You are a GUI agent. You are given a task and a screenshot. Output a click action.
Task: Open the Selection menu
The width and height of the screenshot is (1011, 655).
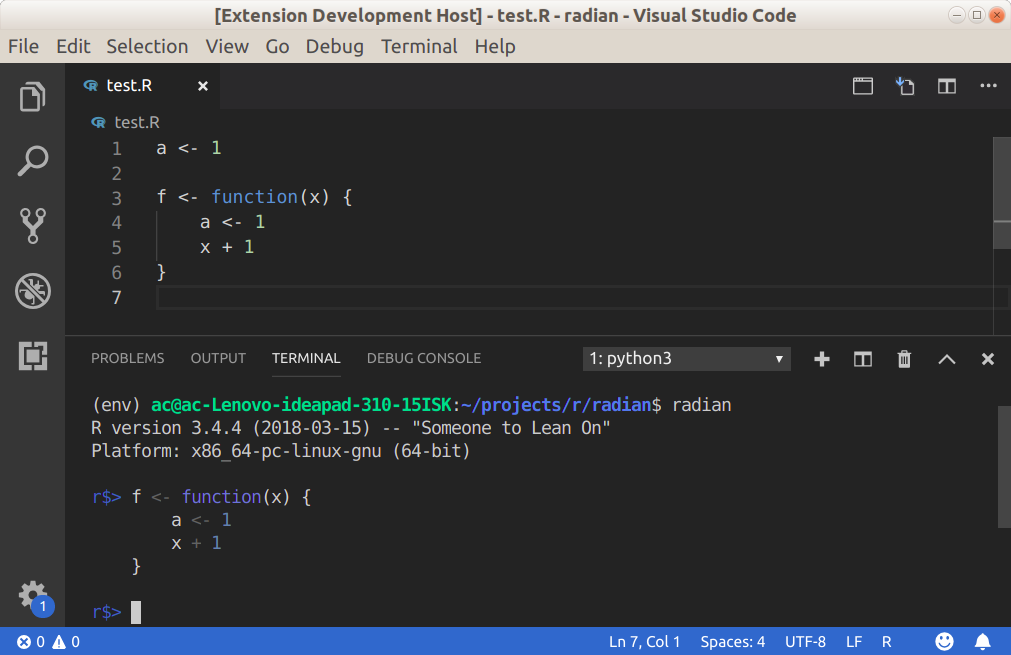(147, 46)
